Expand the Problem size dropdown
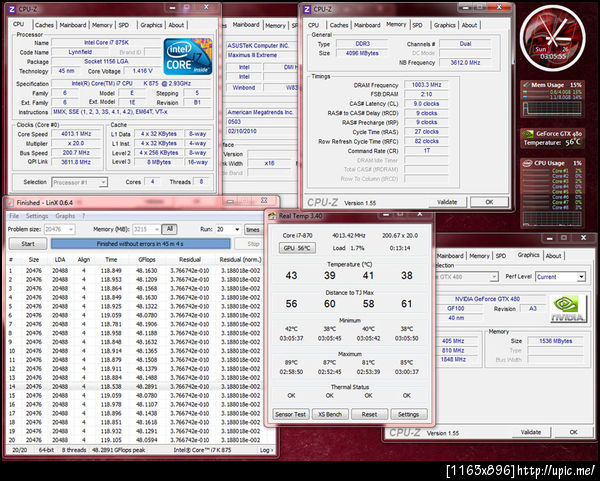The height and width of the screenshot is (481, 600). click(59, 229)
